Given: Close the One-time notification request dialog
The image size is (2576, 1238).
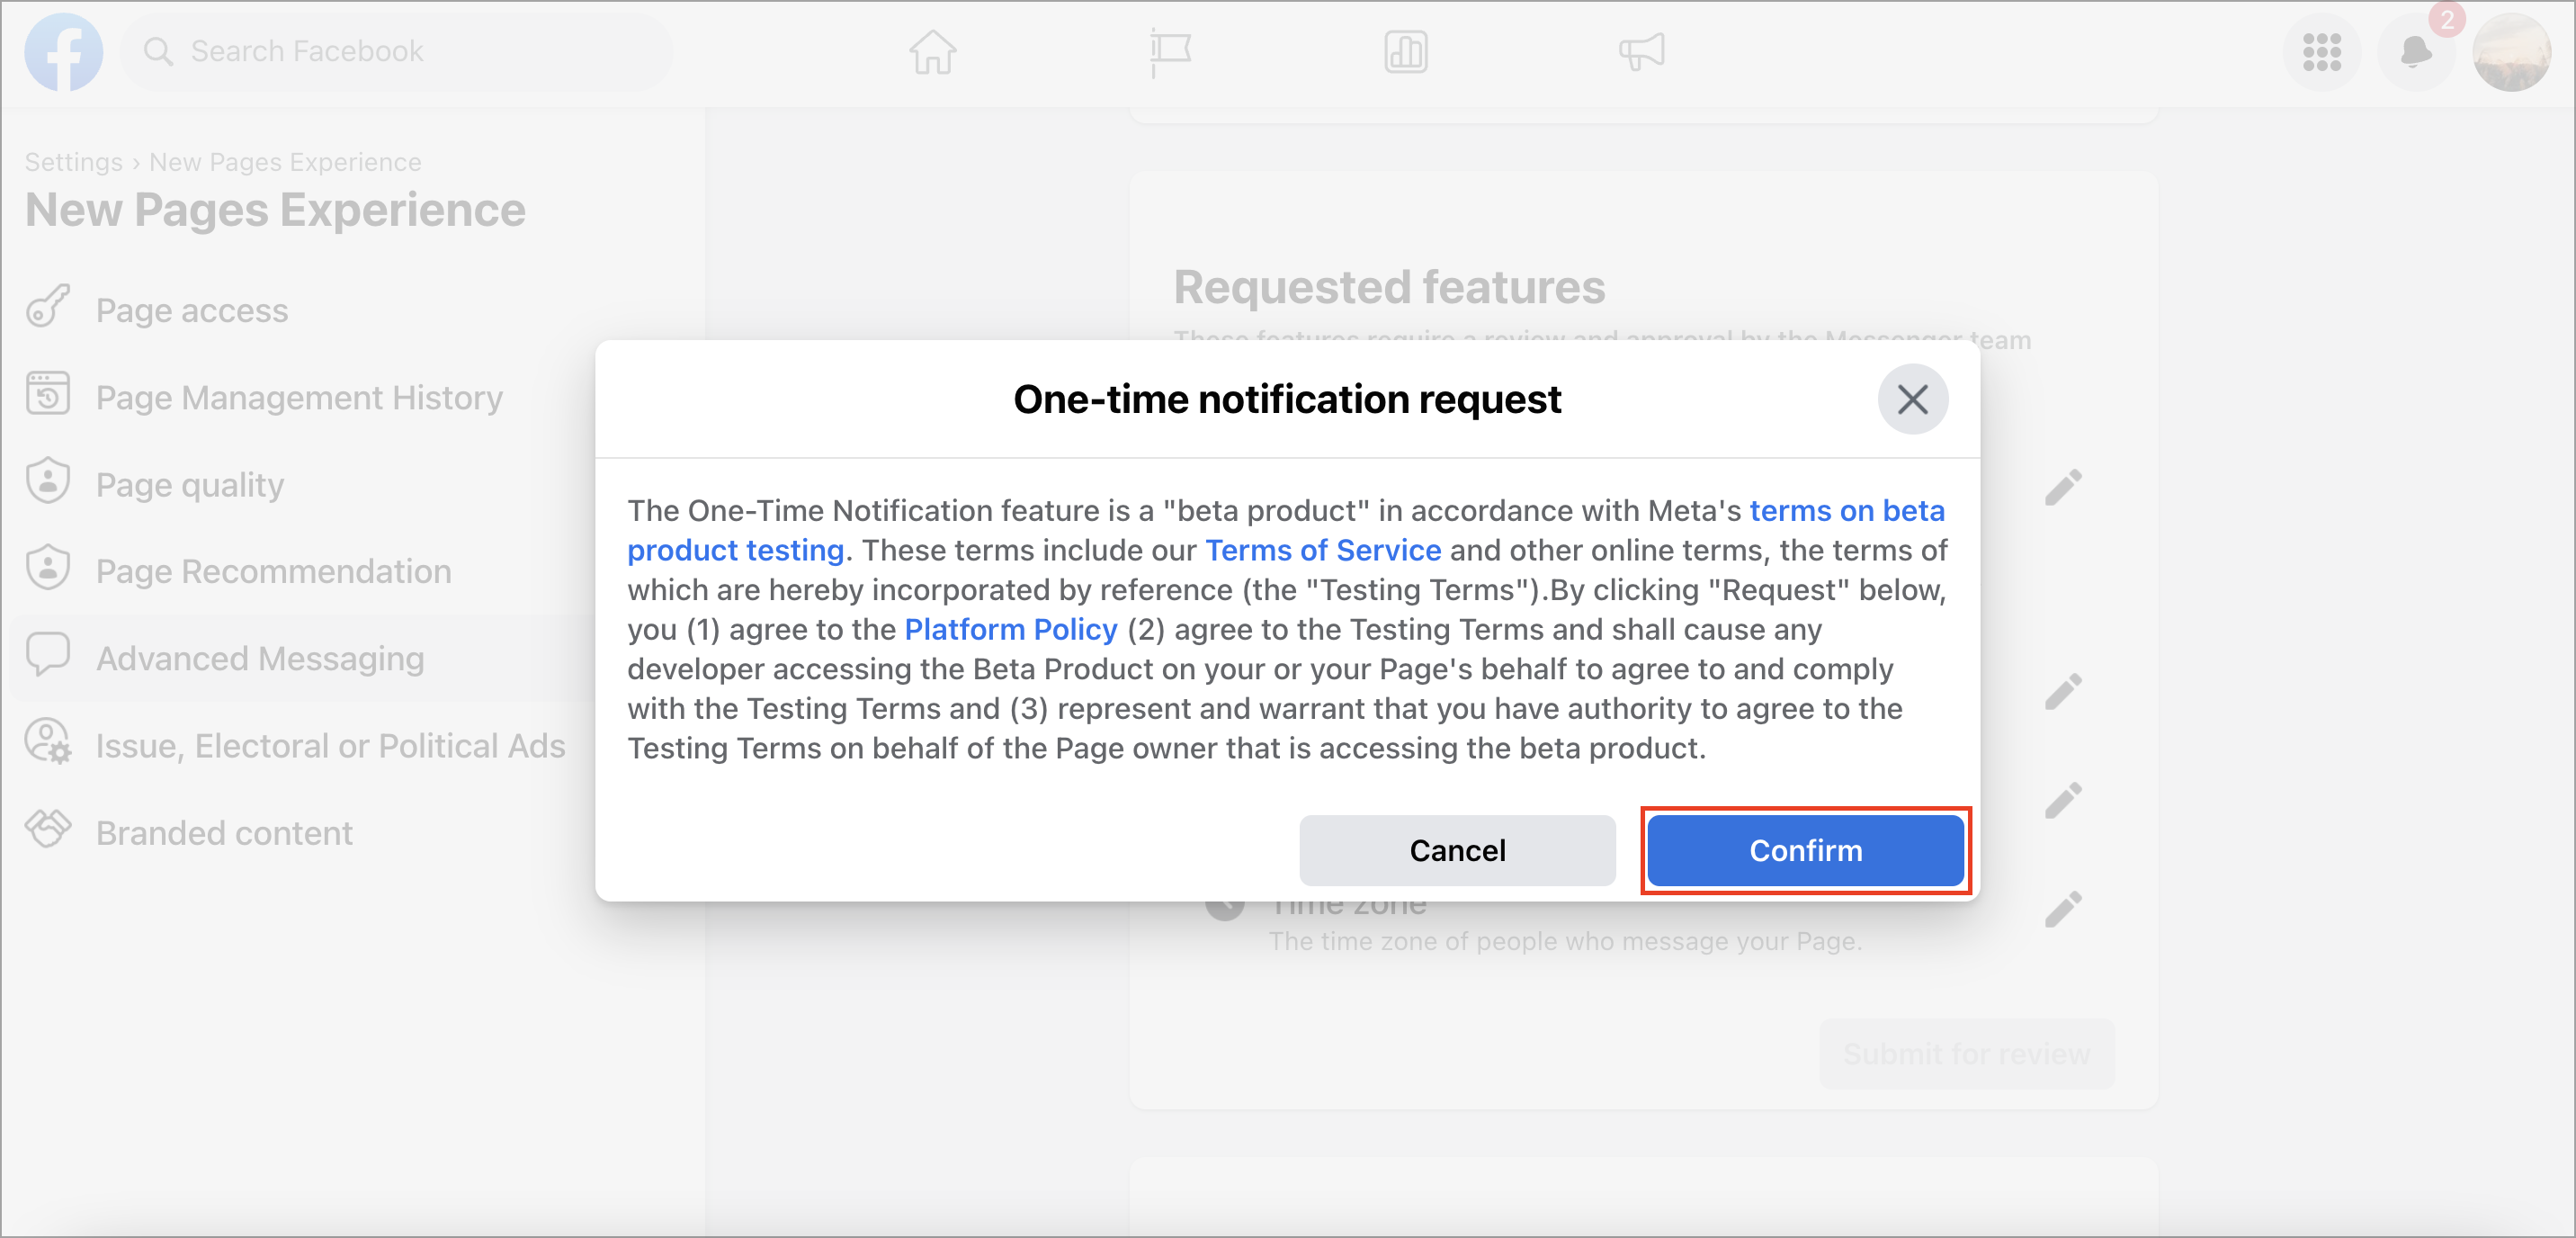Looking at the screenshot, I should point(1912,400).
